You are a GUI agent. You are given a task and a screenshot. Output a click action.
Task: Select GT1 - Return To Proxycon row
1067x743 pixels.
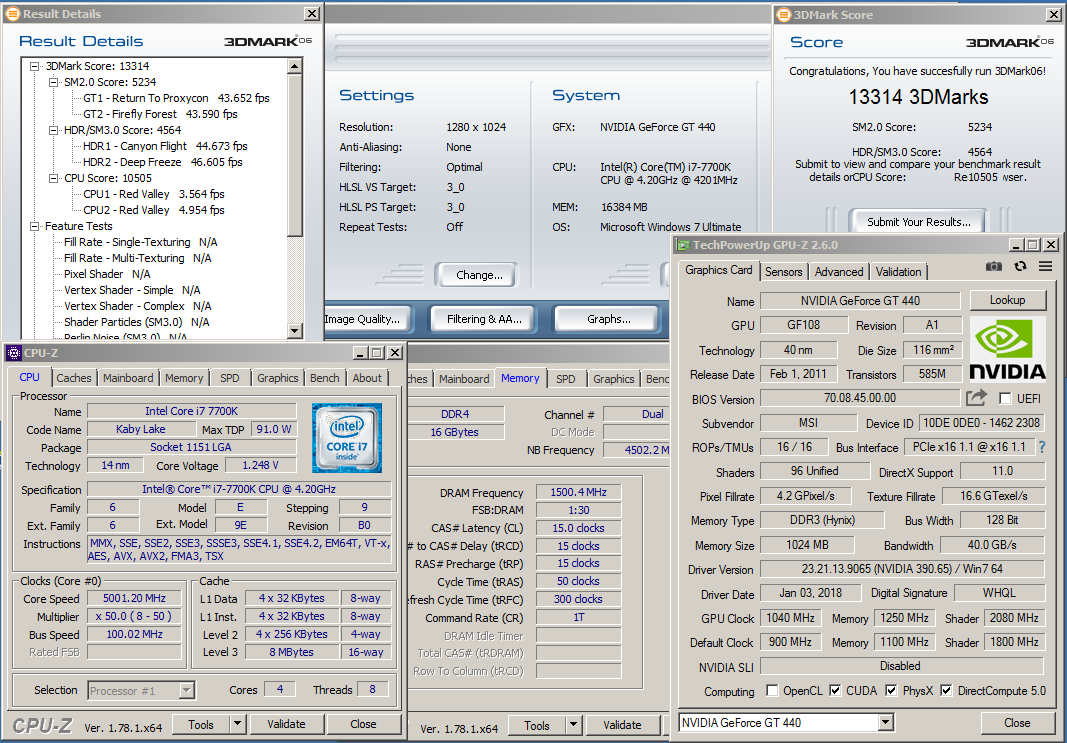(176, 98)
